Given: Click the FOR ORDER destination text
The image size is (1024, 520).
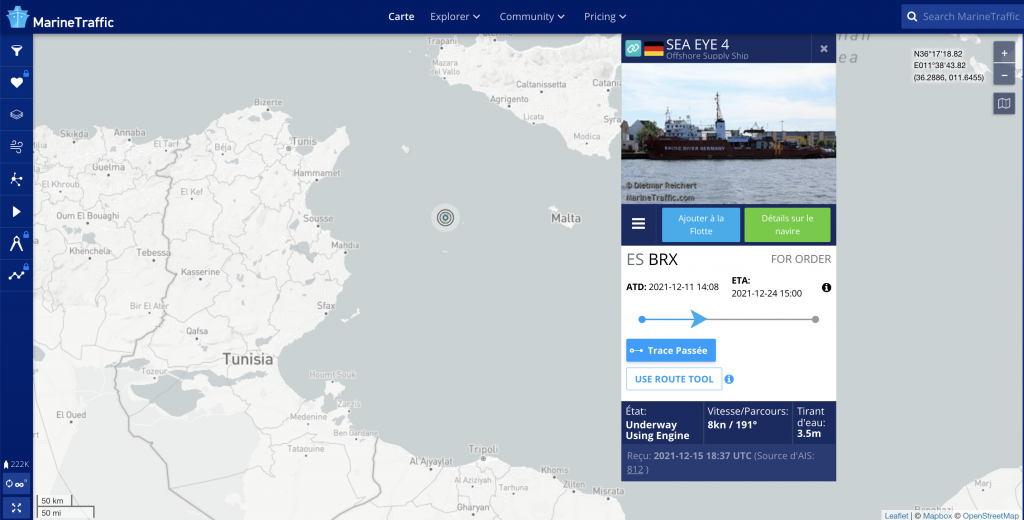Looking at the screenshot, I should 801,259.
